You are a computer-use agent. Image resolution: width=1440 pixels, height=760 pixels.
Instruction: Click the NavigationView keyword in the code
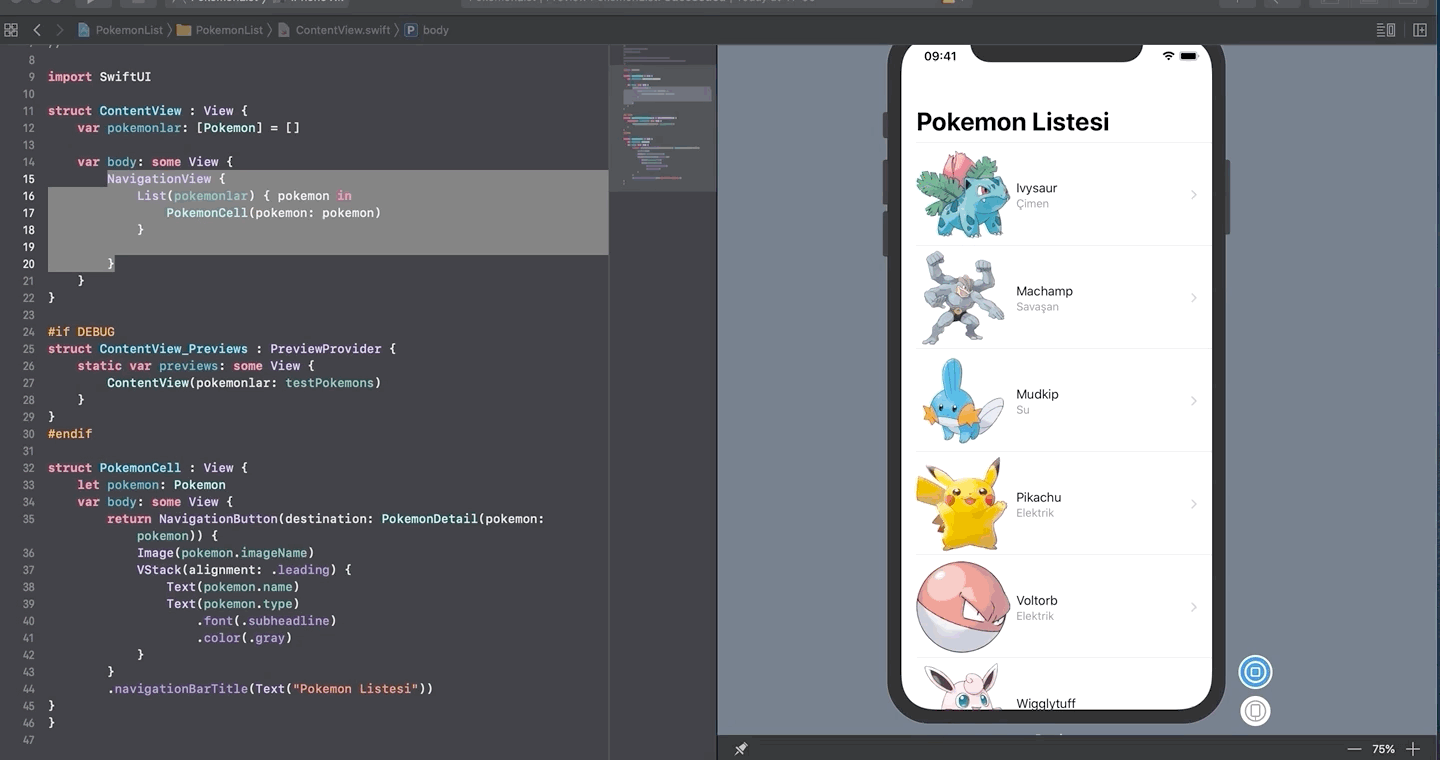tap(159, 179)
